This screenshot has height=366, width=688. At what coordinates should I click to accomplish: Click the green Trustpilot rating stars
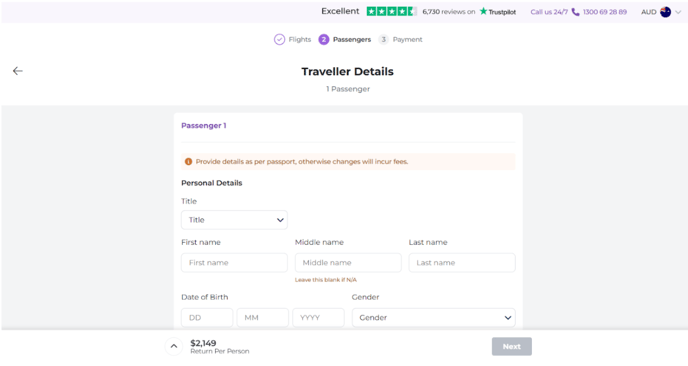pos(391,11)
